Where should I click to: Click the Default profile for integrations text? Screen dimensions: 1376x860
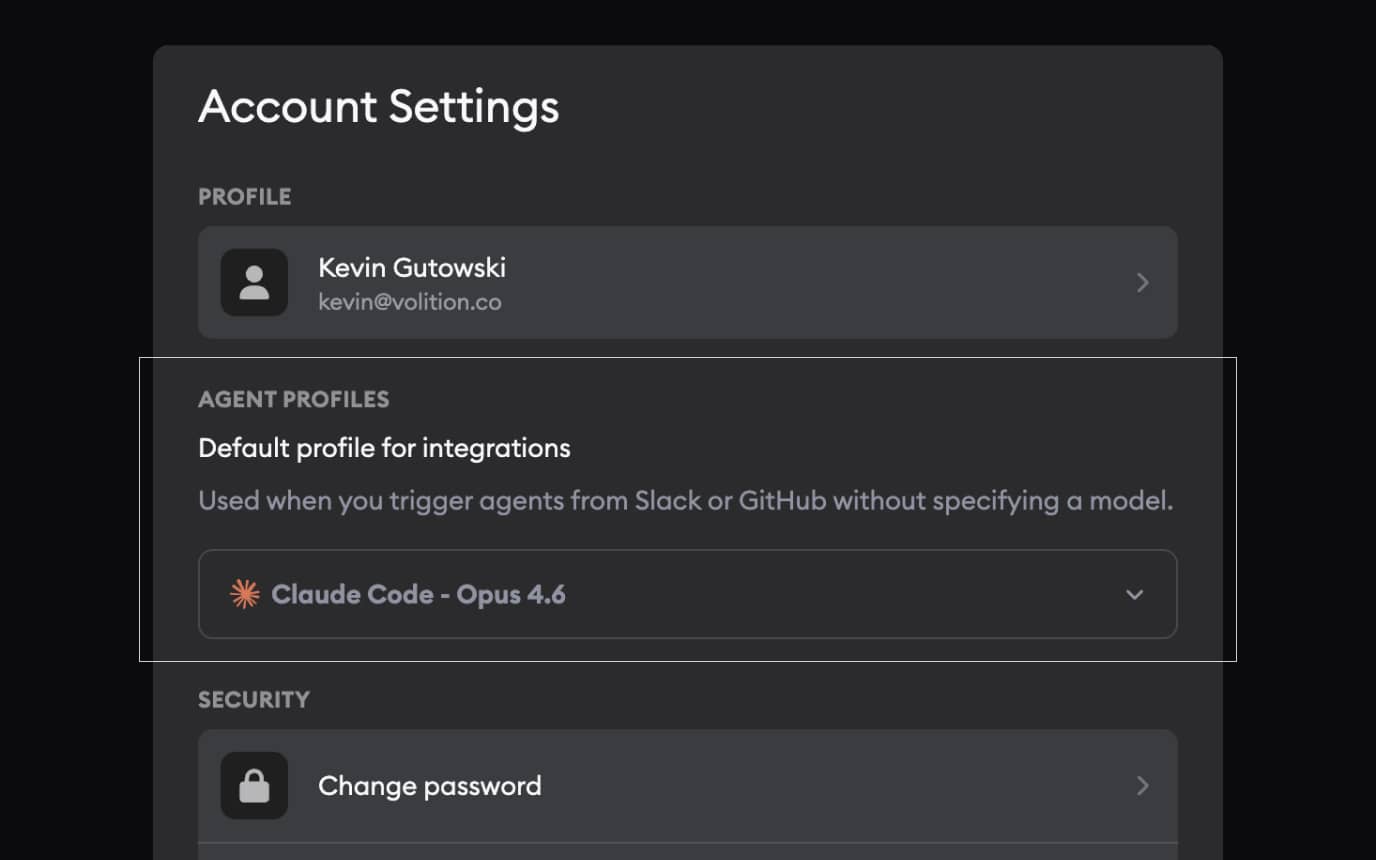point(384,448)
